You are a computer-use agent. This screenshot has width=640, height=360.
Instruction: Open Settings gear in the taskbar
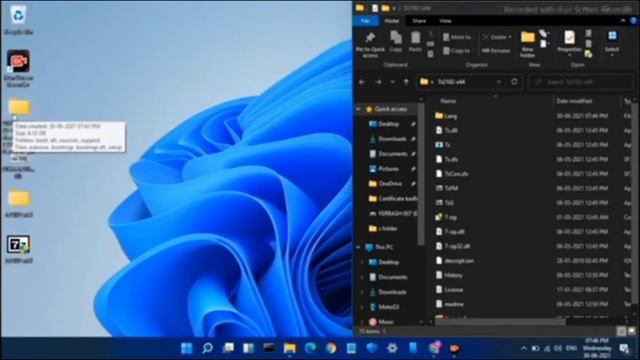(392, 348)
